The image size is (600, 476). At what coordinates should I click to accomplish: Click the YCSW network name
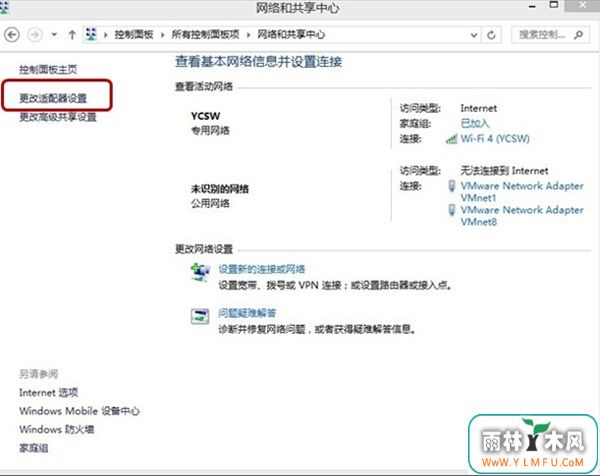(x=205, y=116)
